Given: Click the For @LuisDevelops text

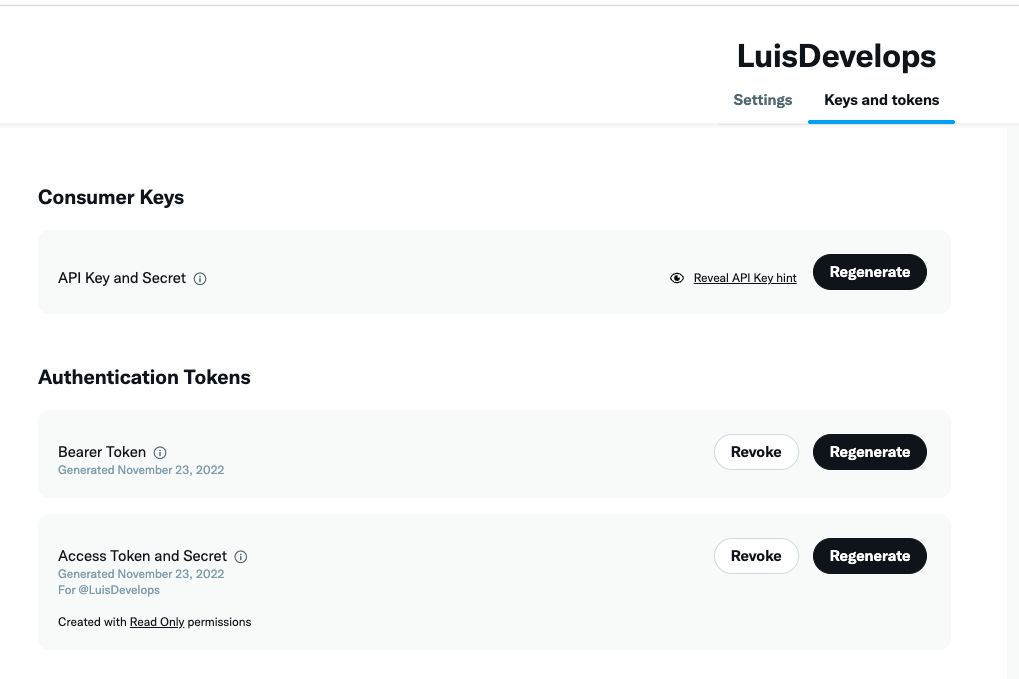Looking at the screenshot, I should click(109, 590).
